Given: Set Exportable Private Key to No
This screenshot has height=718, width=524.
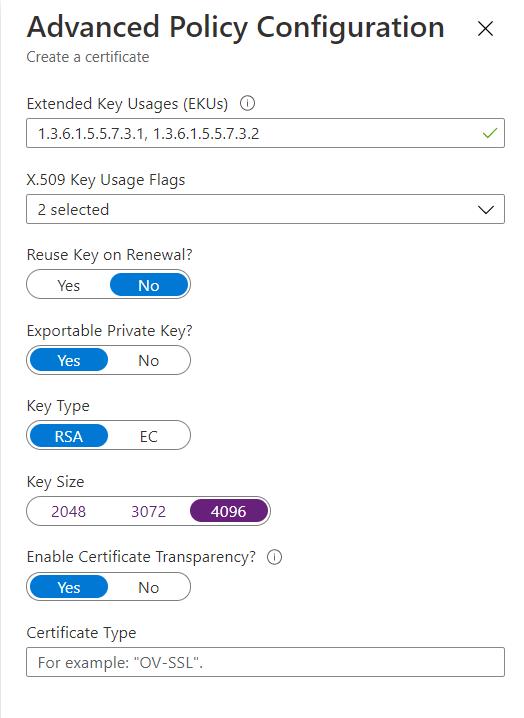Looking at the screenshot, I should (x=149, y=360).
